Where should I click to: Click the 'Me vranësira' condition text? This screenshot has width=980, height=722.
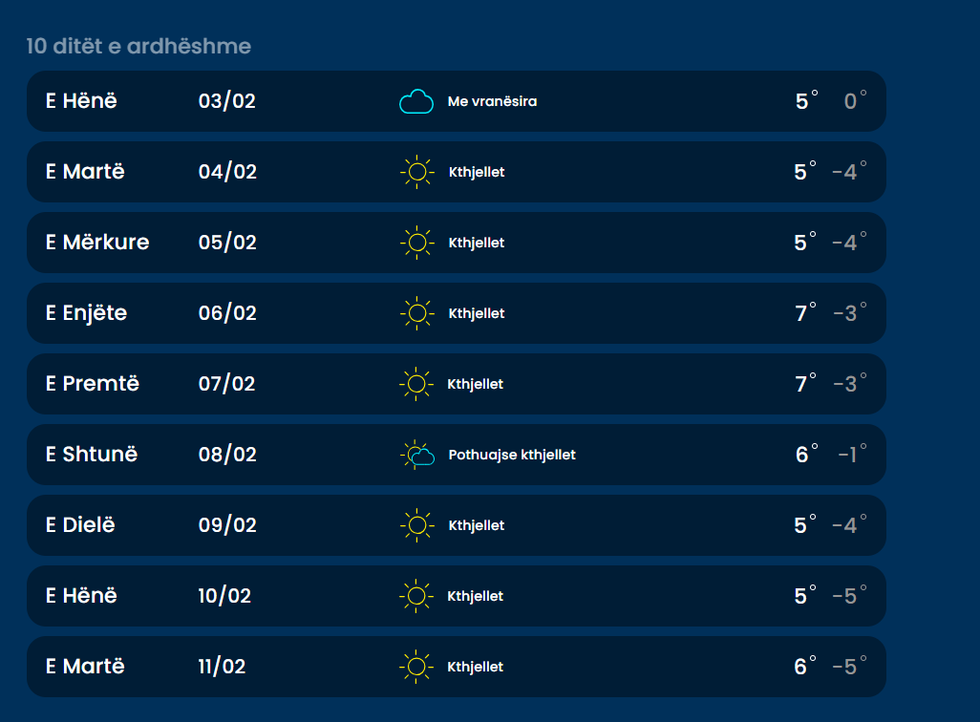(x=492, y=101)
